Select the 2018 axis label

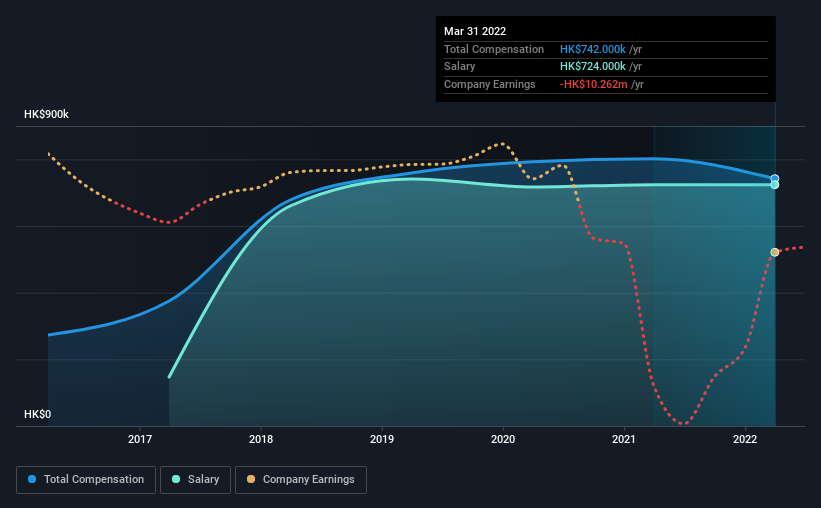261,439
